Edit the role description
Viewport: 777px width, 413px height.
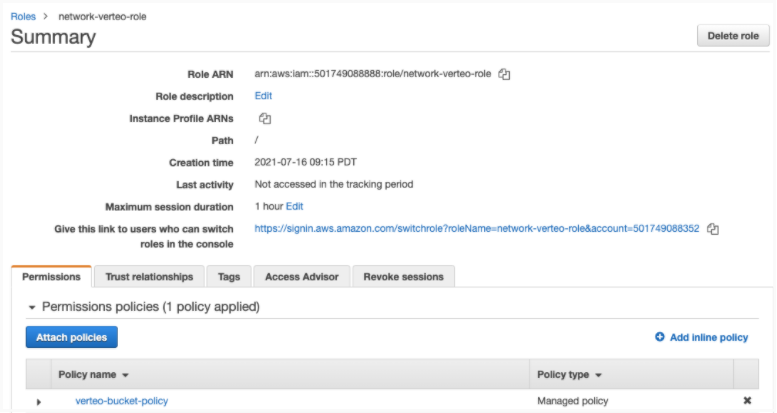263,96
